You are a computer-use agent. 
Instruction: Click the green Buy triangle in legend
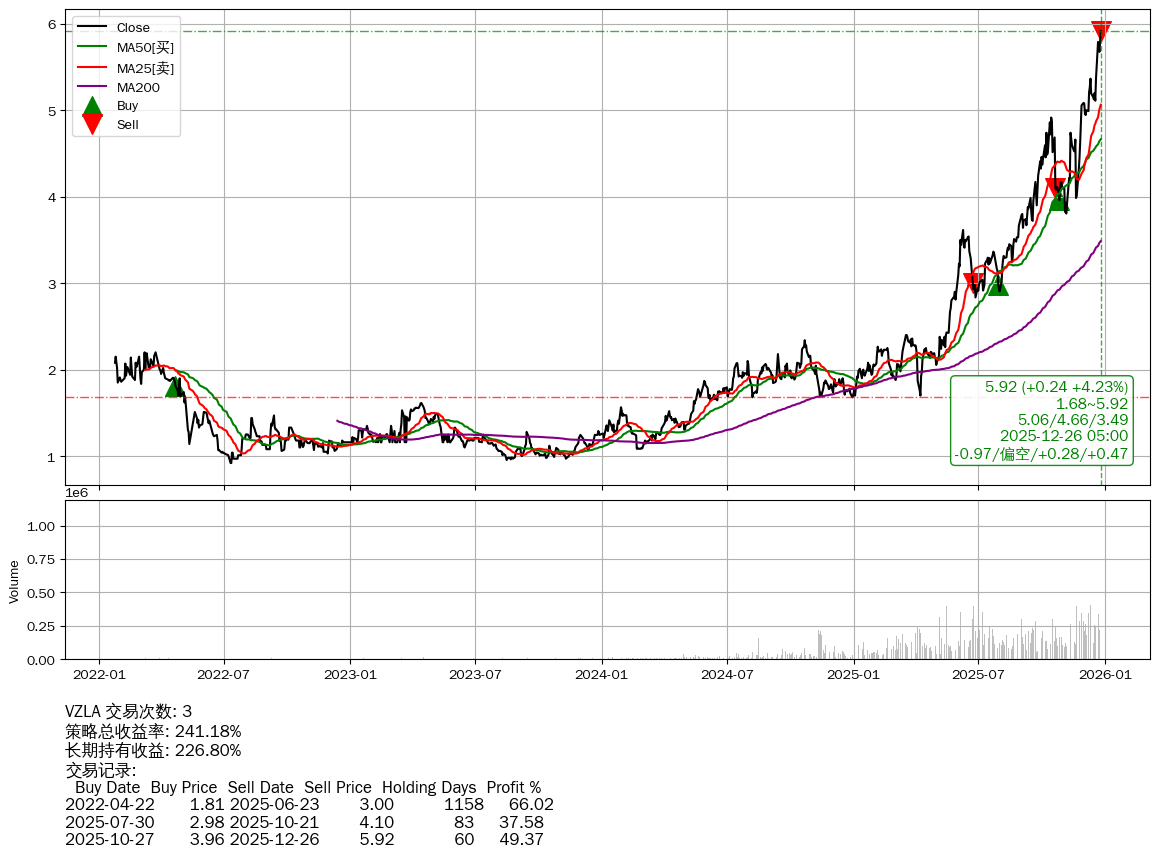point(92,105)
